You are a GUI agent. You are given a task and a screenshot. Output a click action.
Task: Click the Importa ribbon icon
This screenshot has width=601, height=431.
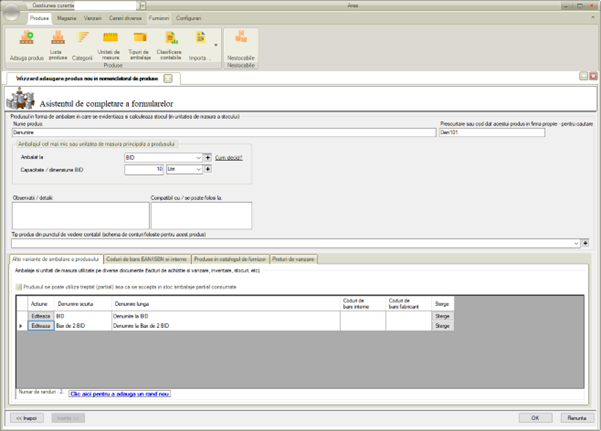tap(200, 45)
